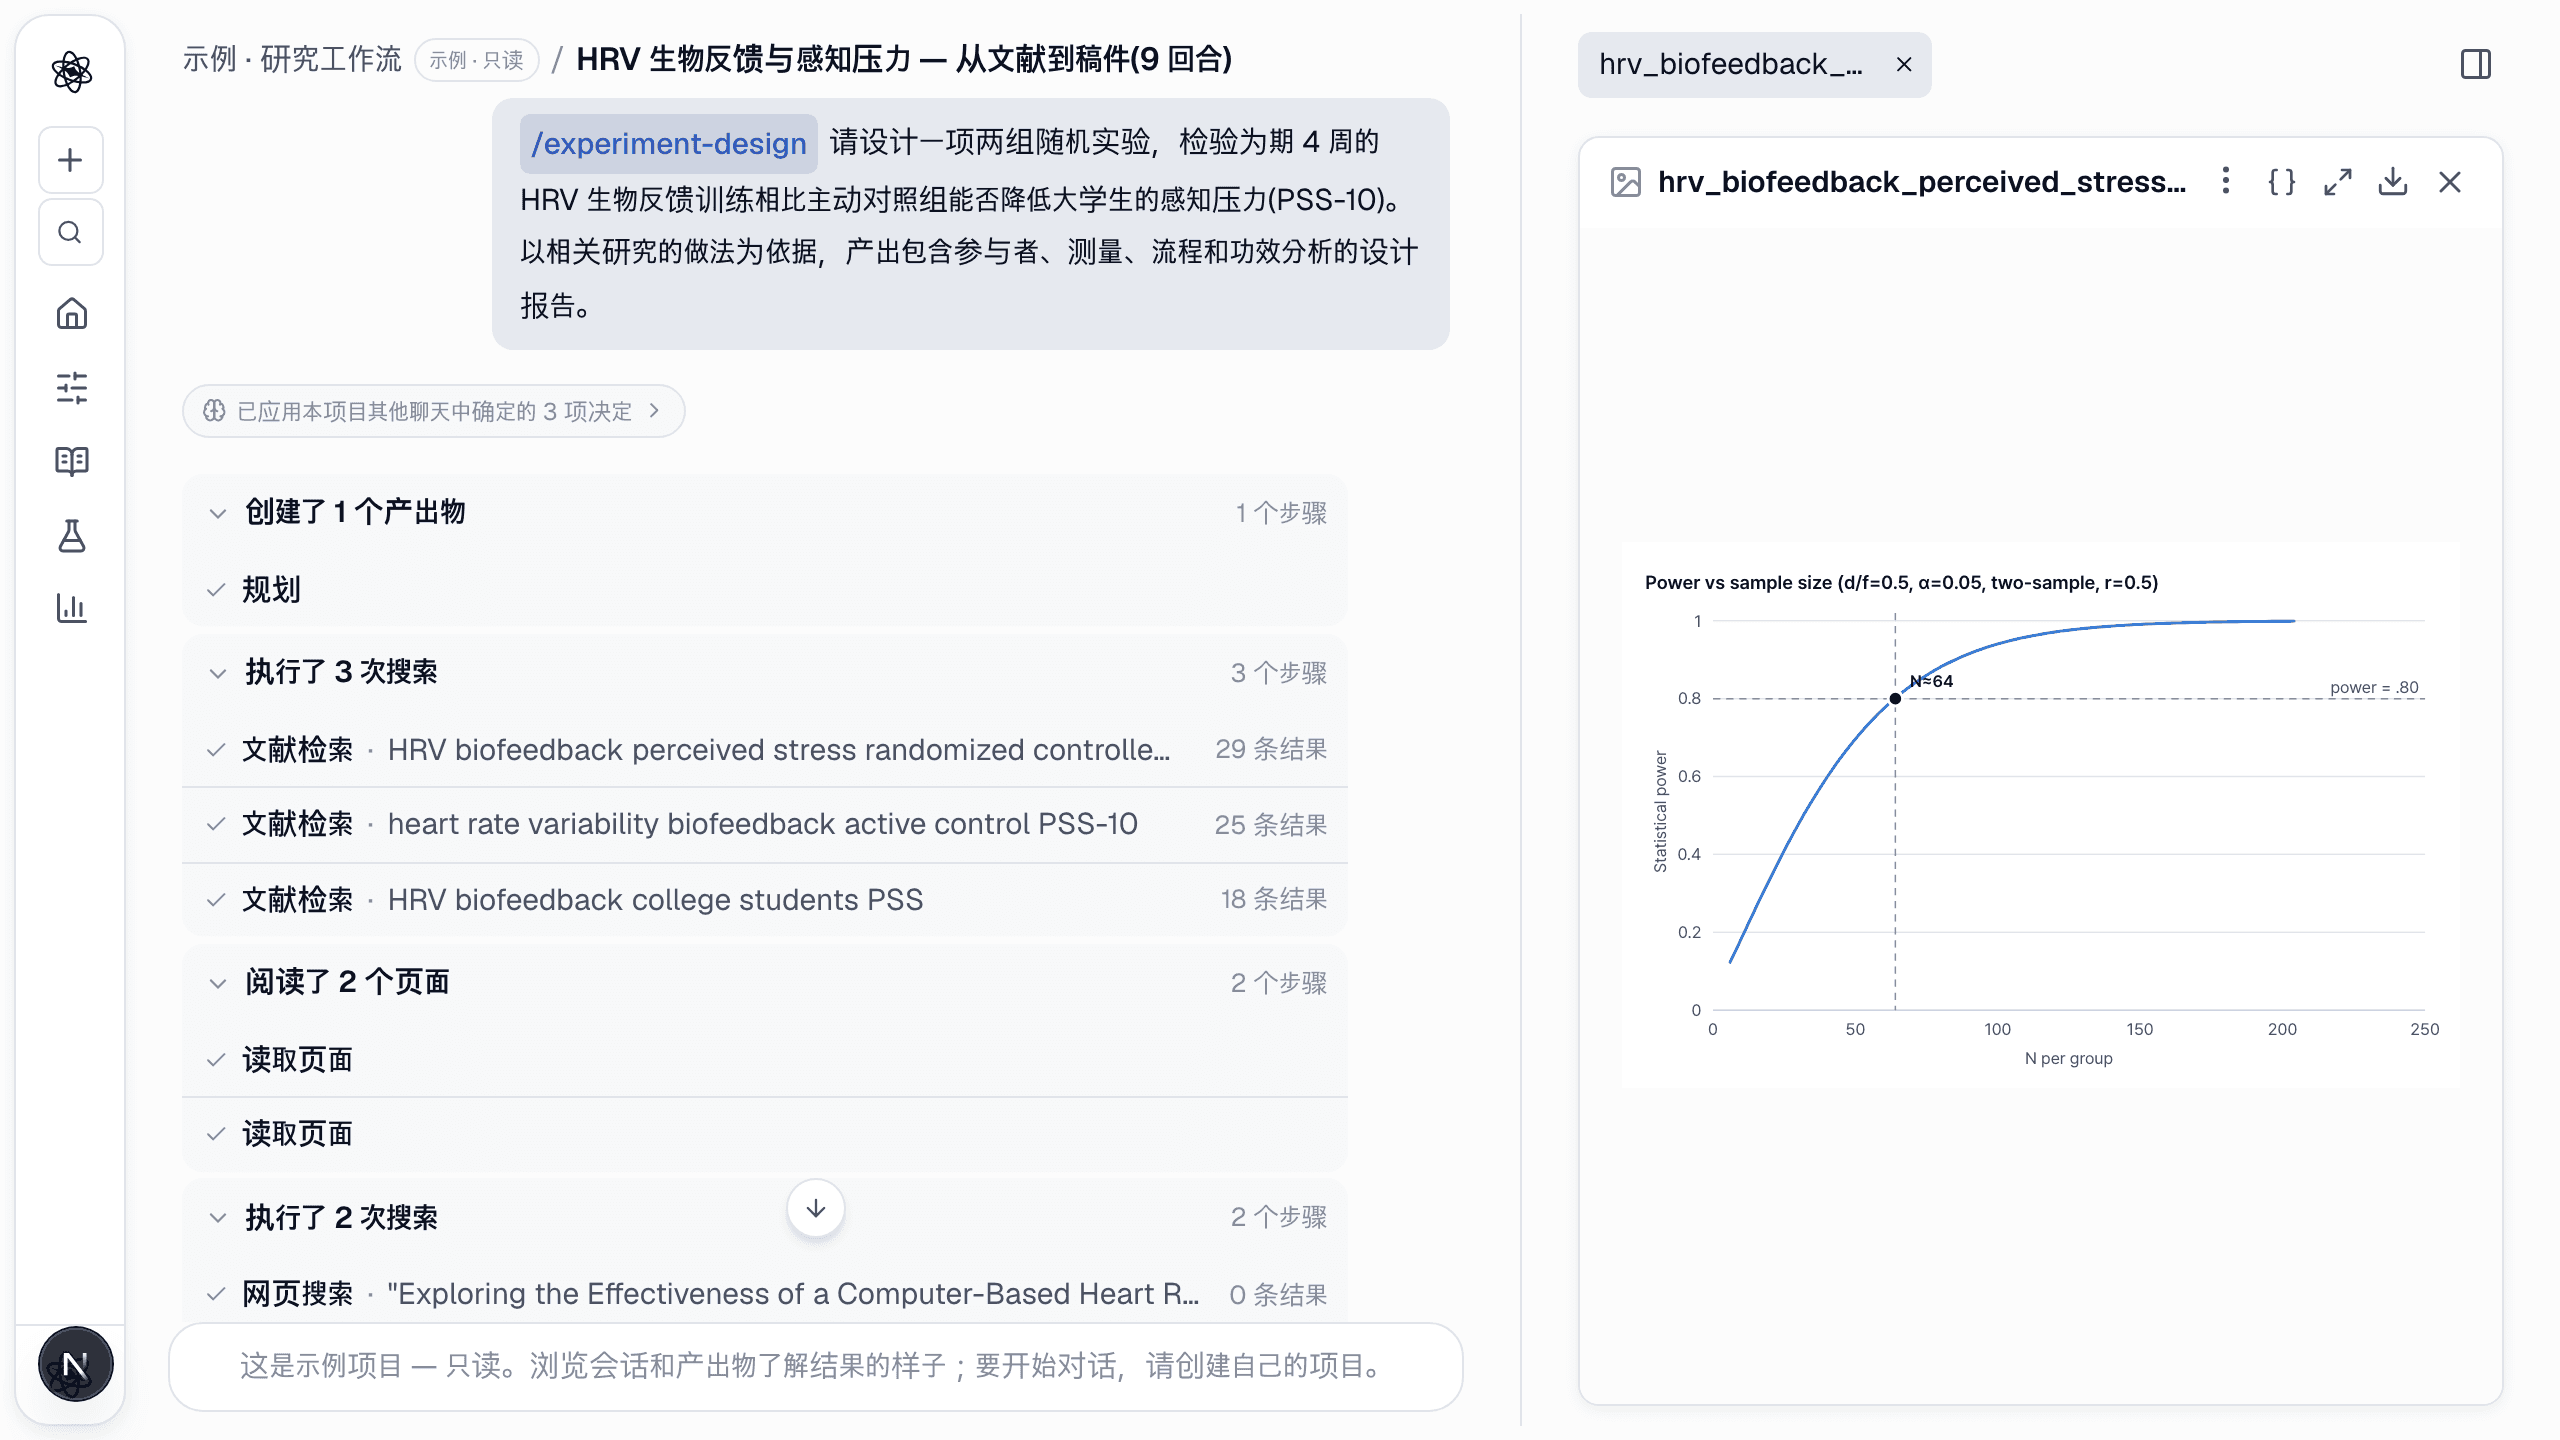Open the 规划 step row

(765, 590)
